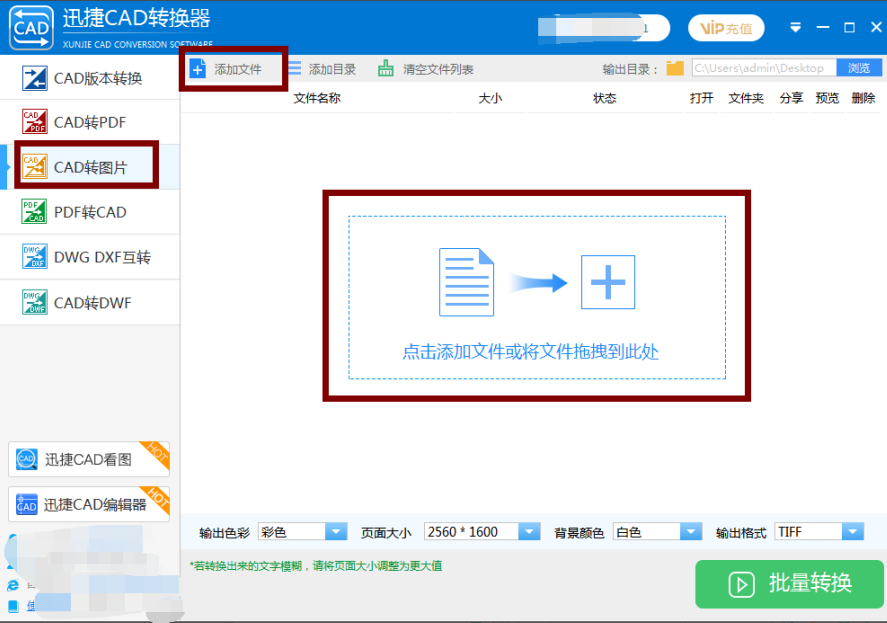
Task: Click the 输出目录 label
Action: 630,69
